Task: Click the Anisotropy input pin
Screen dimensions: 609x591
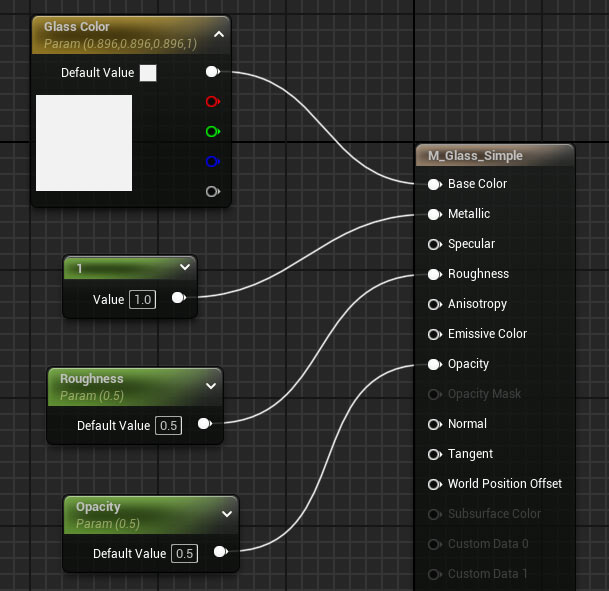Action: click(x=434, y=304)
